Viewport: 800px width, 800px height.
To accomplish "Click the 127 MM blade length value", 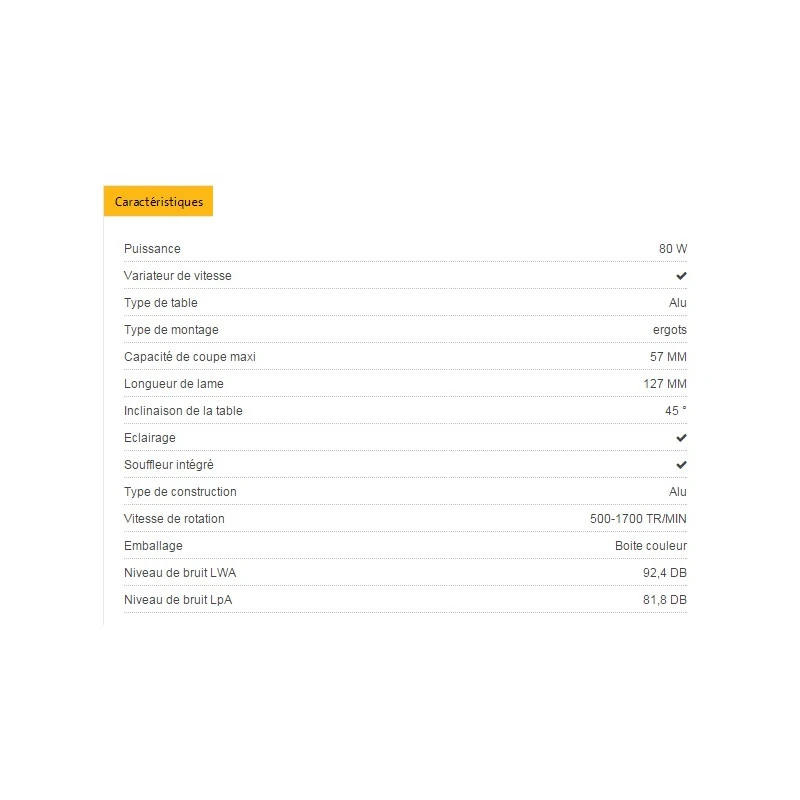I will [665, 383].
